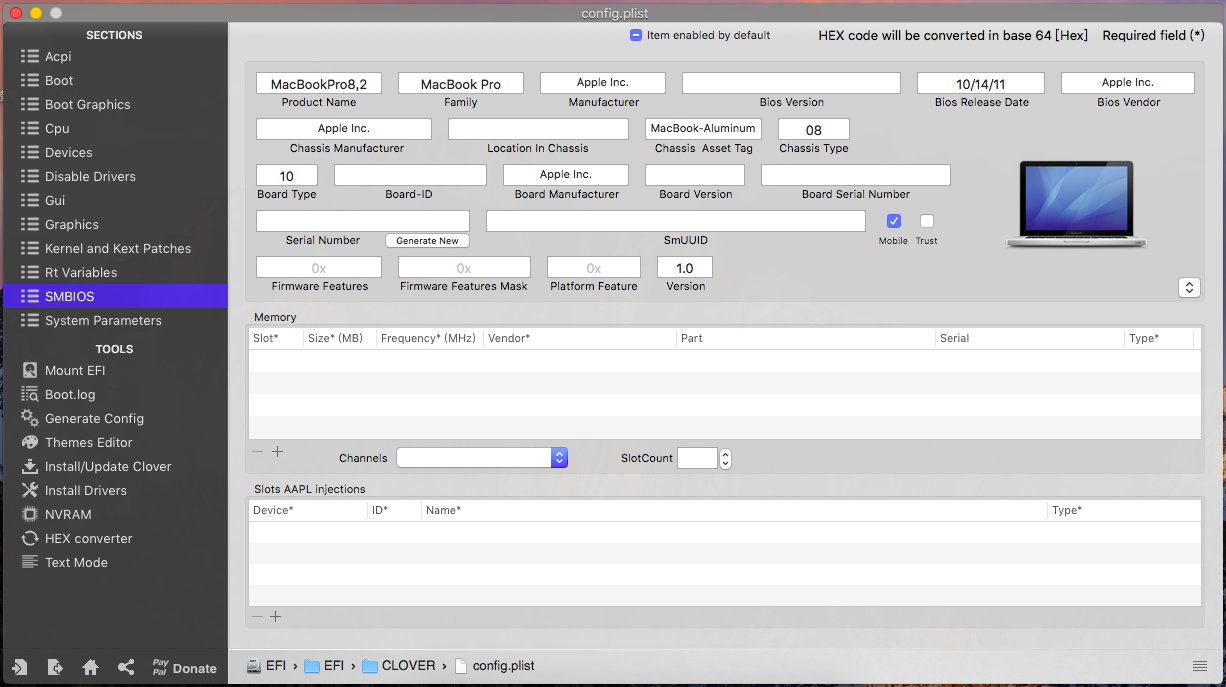Click the export configuration icon in bottom bar

55,667
